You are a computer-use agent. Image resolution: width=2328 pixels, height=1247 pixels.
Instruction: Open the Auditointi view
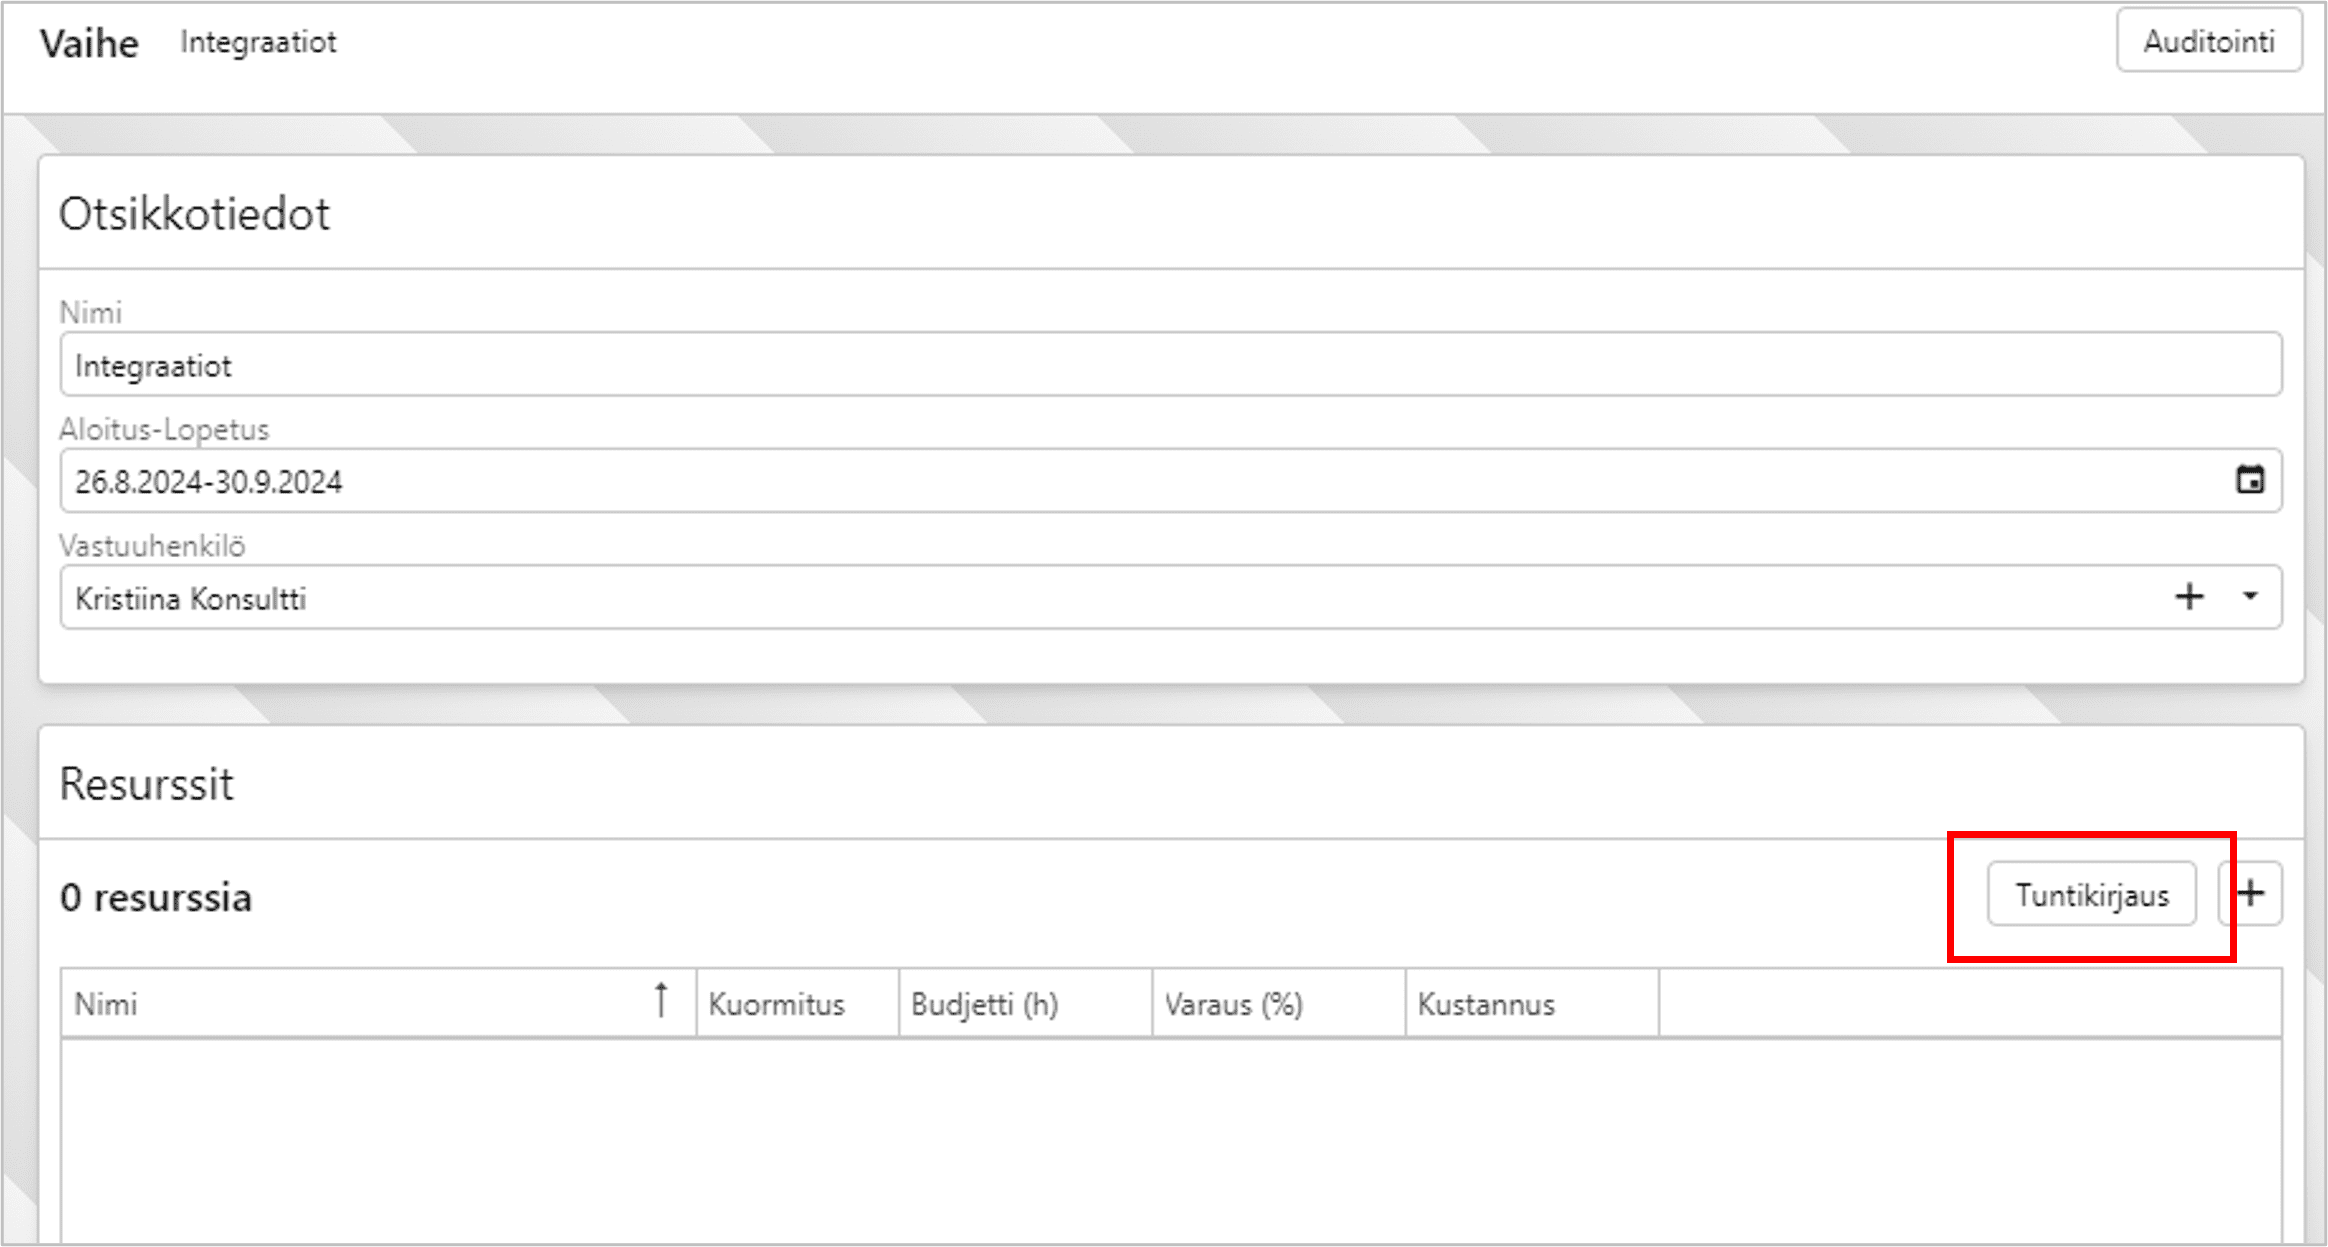tap(2208, 41)
